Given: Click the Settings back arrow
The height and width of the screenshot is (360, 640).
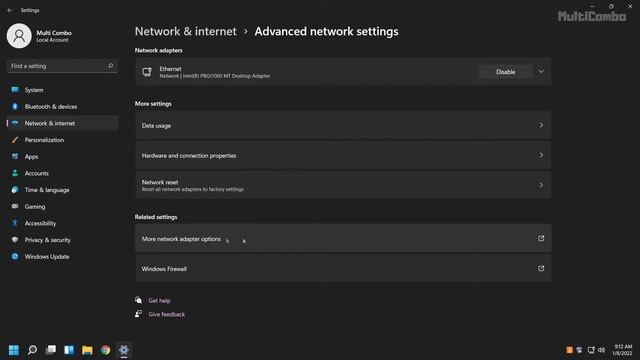Looking at the screenshot, I should coord(10,10).
